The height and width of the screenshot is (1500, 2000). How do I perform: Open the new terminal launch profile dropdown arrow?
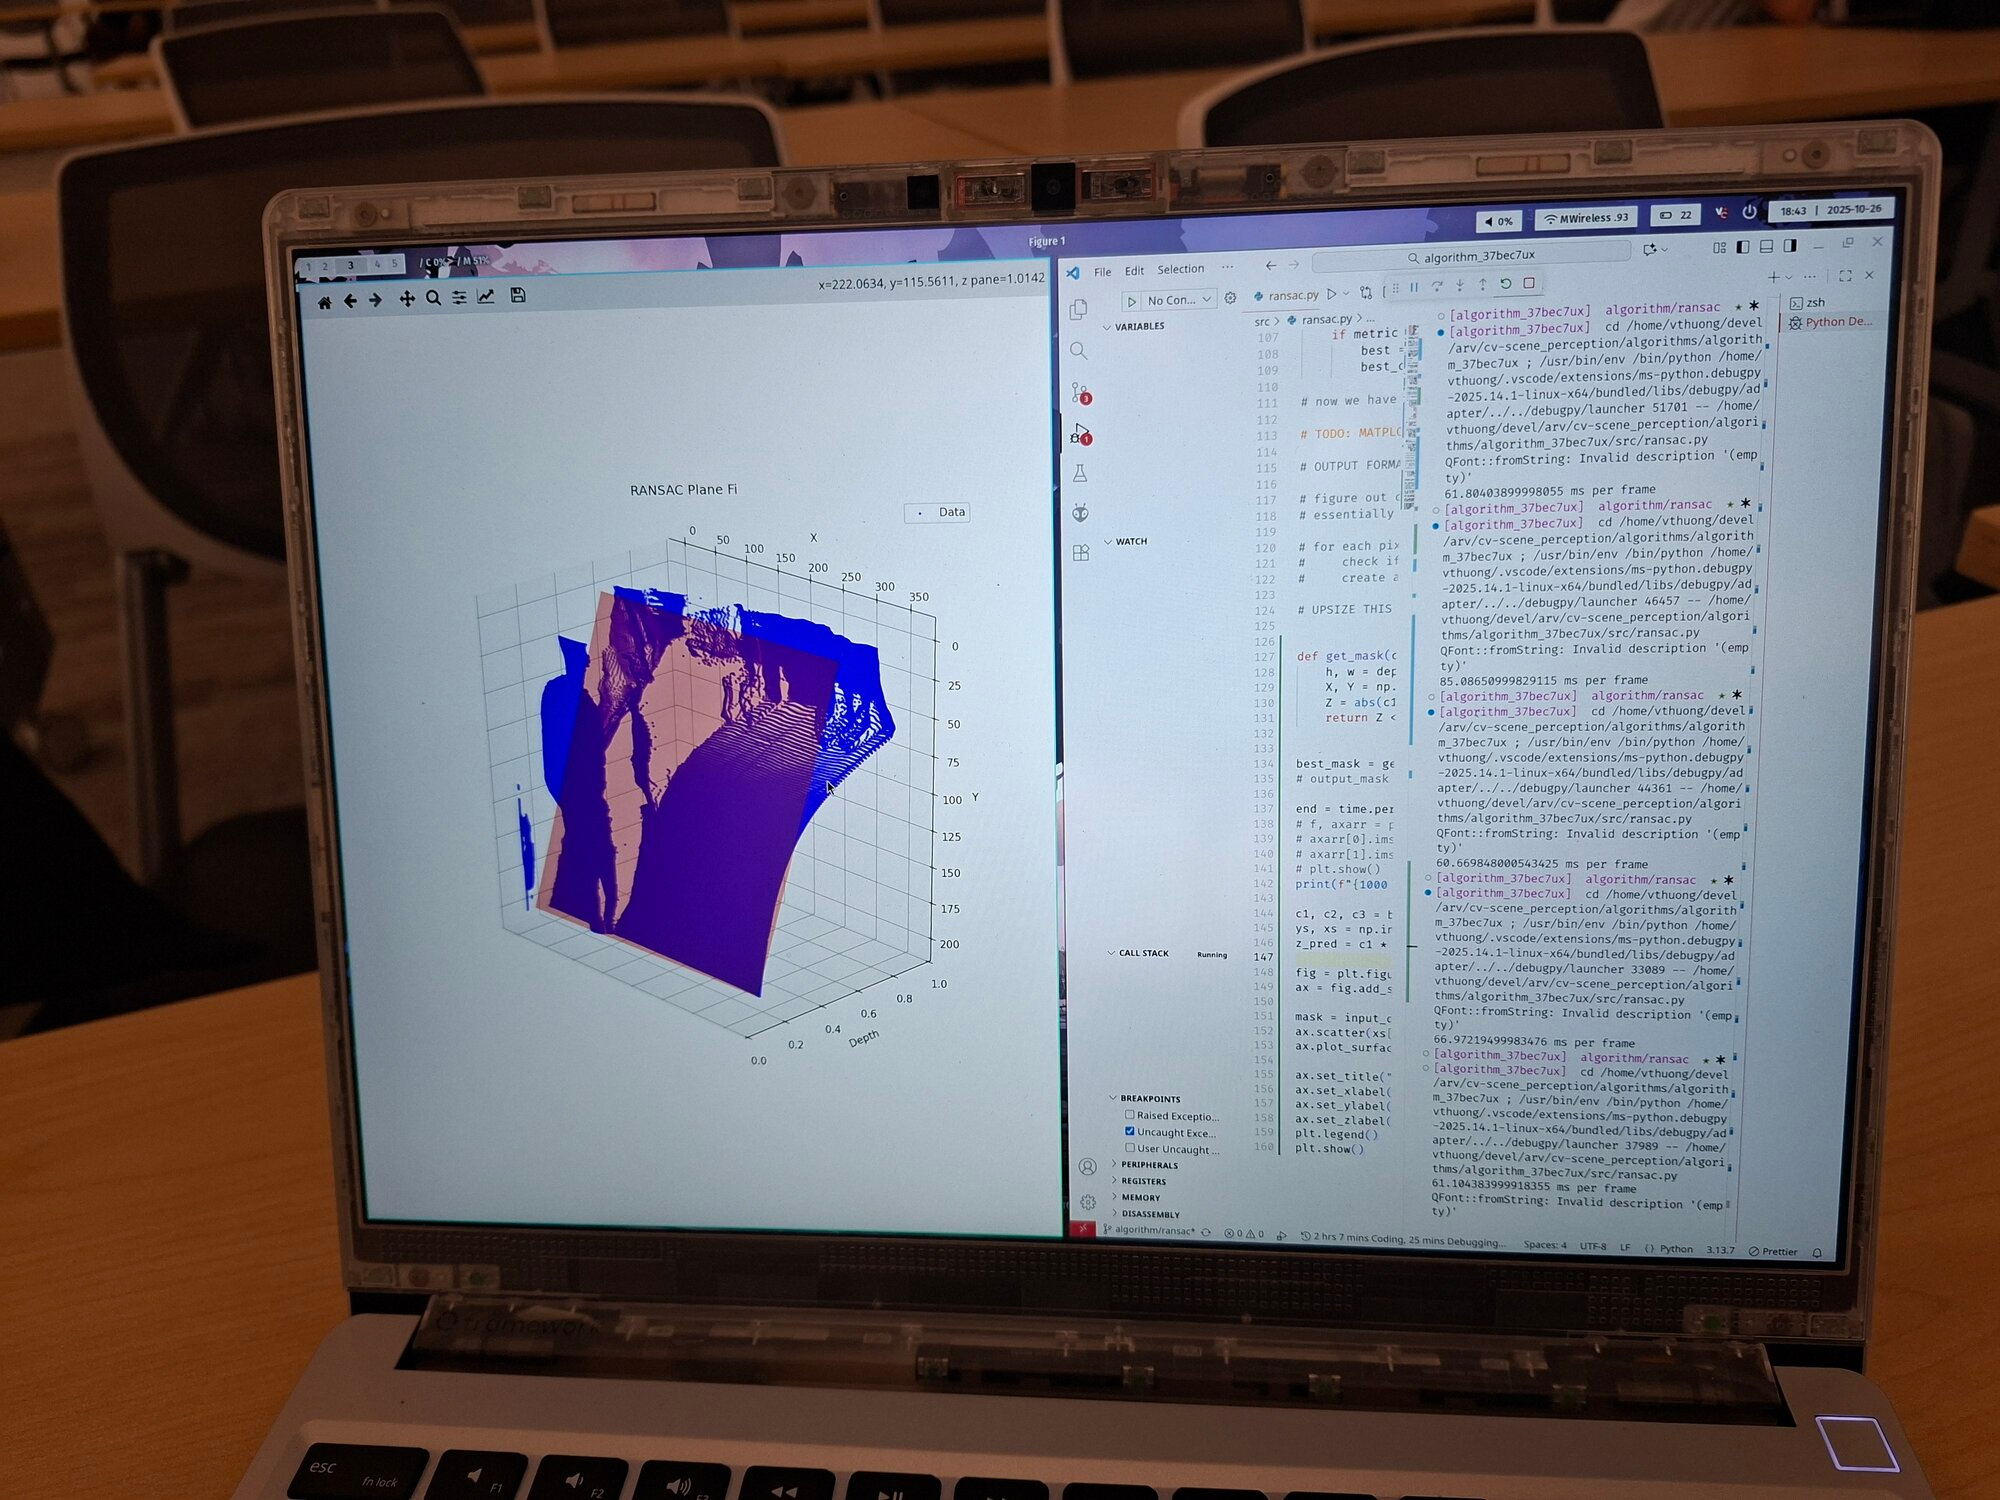pos(1789,277)
